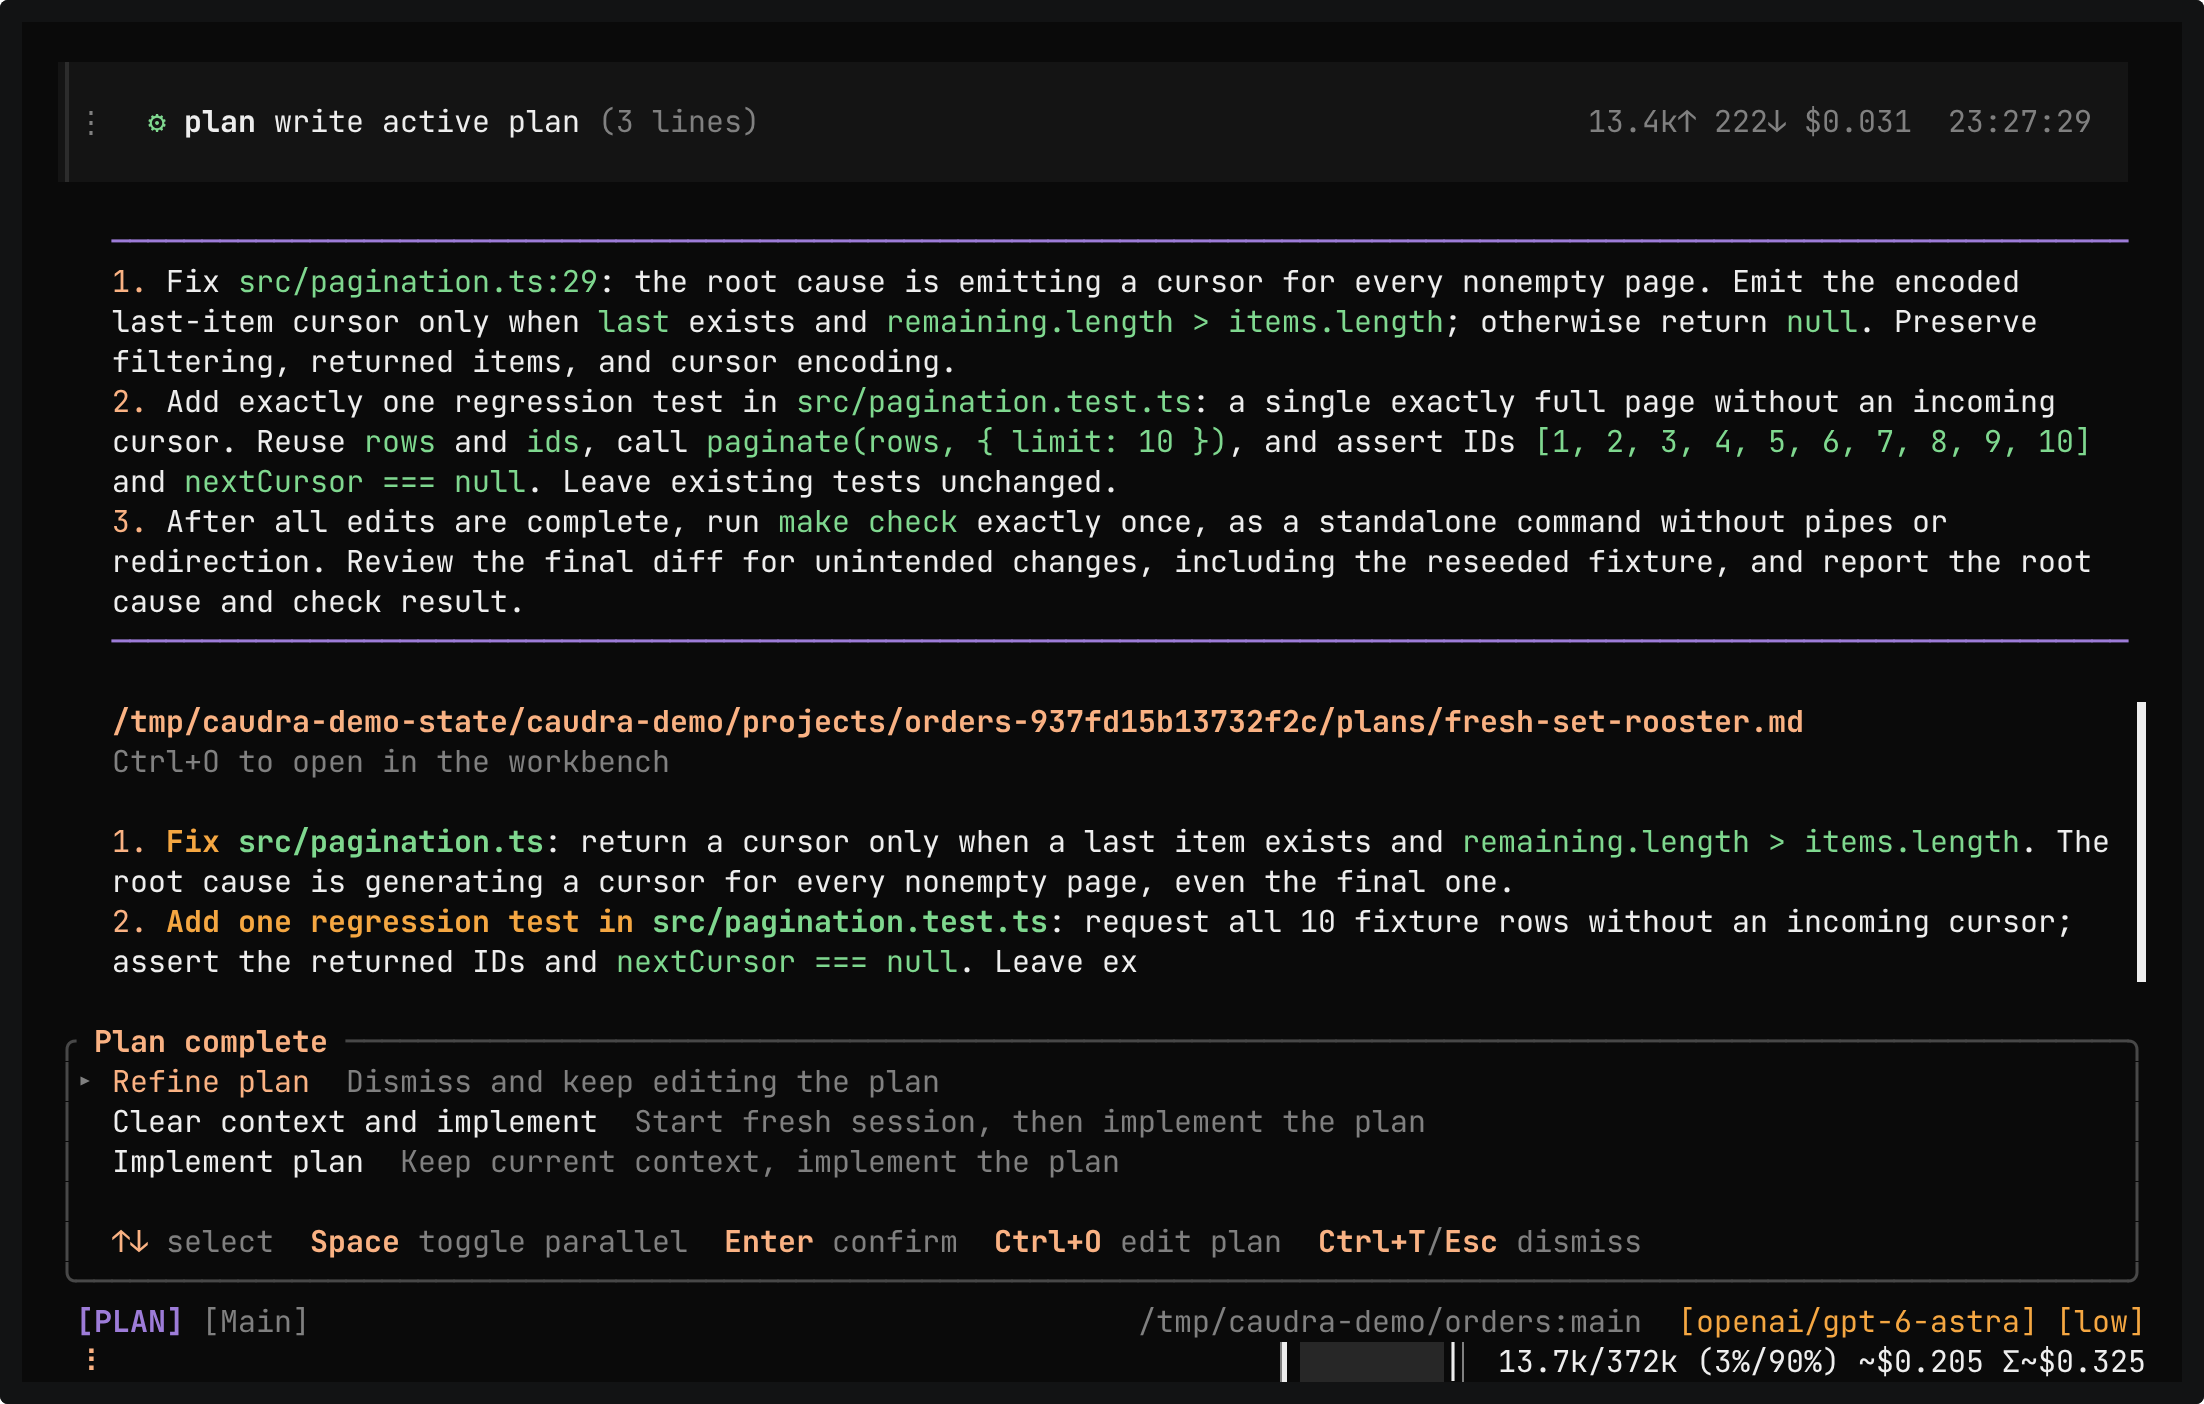Click the Ctrl+O edit plan hint
This screenshot has height=1404, width=2204.
point(1137,1242)
